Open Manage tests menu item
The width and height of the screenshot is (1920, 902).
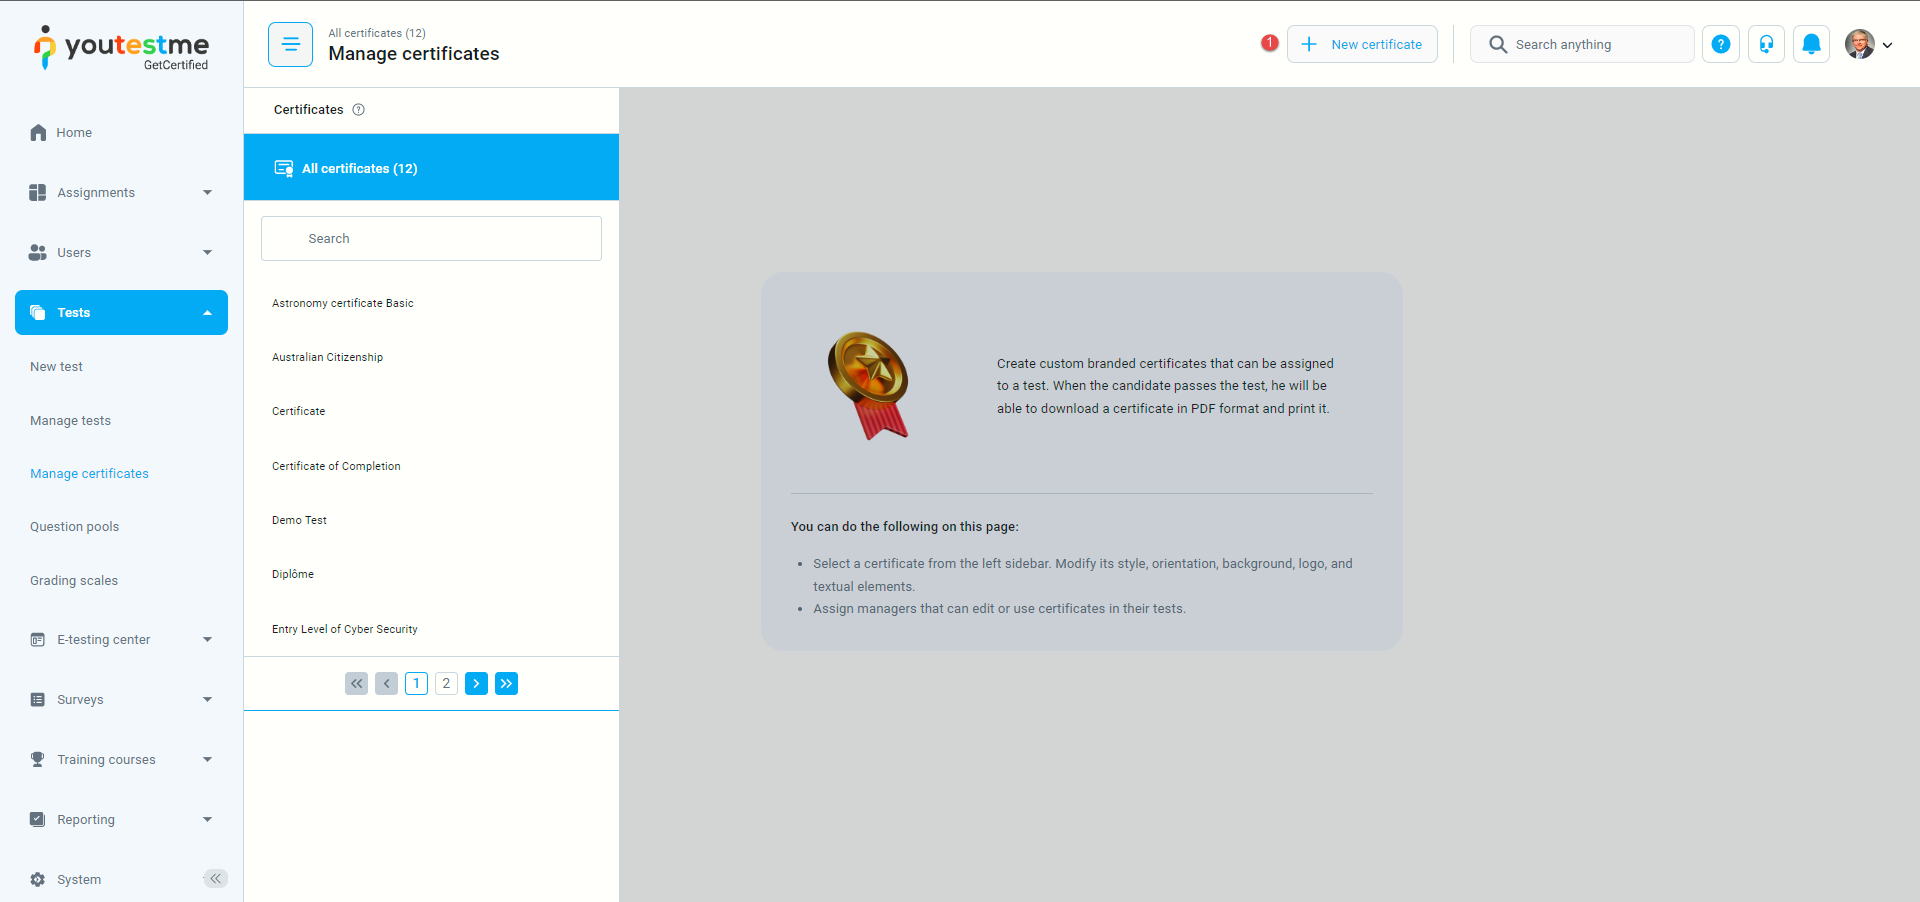pos(71,421)
